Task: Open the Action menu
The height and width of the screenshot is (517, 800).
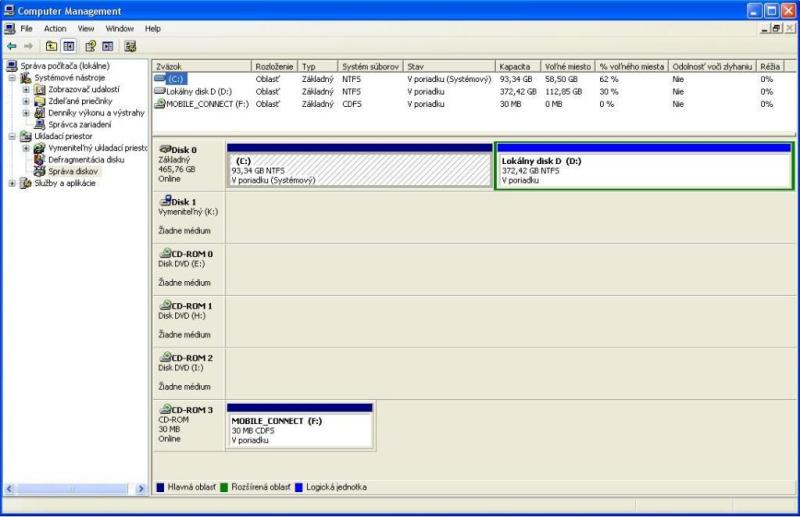Action: 55,29
